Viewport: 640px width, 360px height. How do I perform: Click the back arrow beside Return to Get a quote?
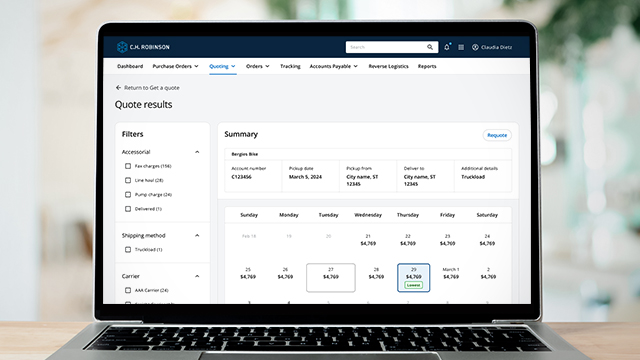click(x=118, y=87)
